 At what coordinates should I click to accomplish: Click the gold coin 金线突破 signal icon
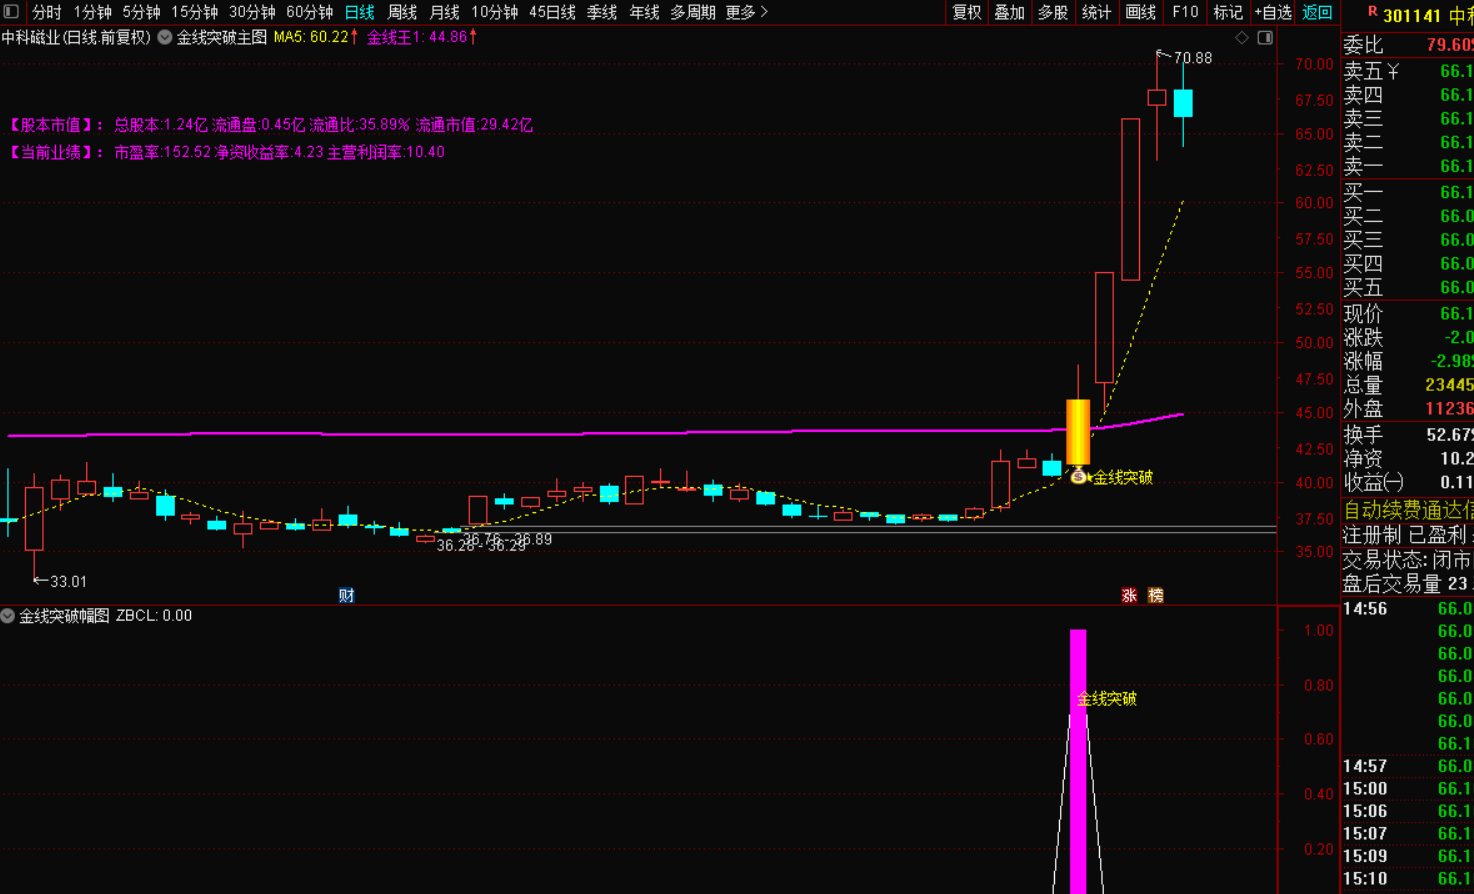click(1078, 477)
